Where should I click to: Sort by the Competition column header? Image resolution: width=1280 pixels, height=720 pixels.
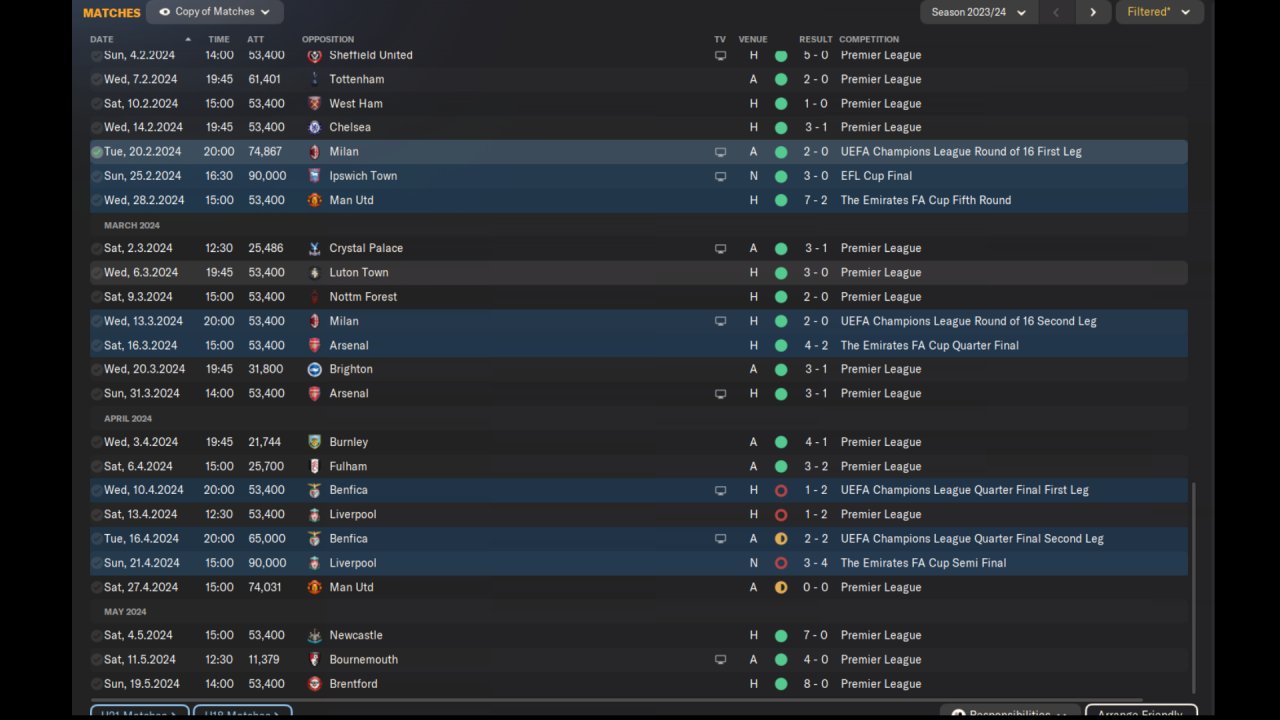click(x=869, y=40)
